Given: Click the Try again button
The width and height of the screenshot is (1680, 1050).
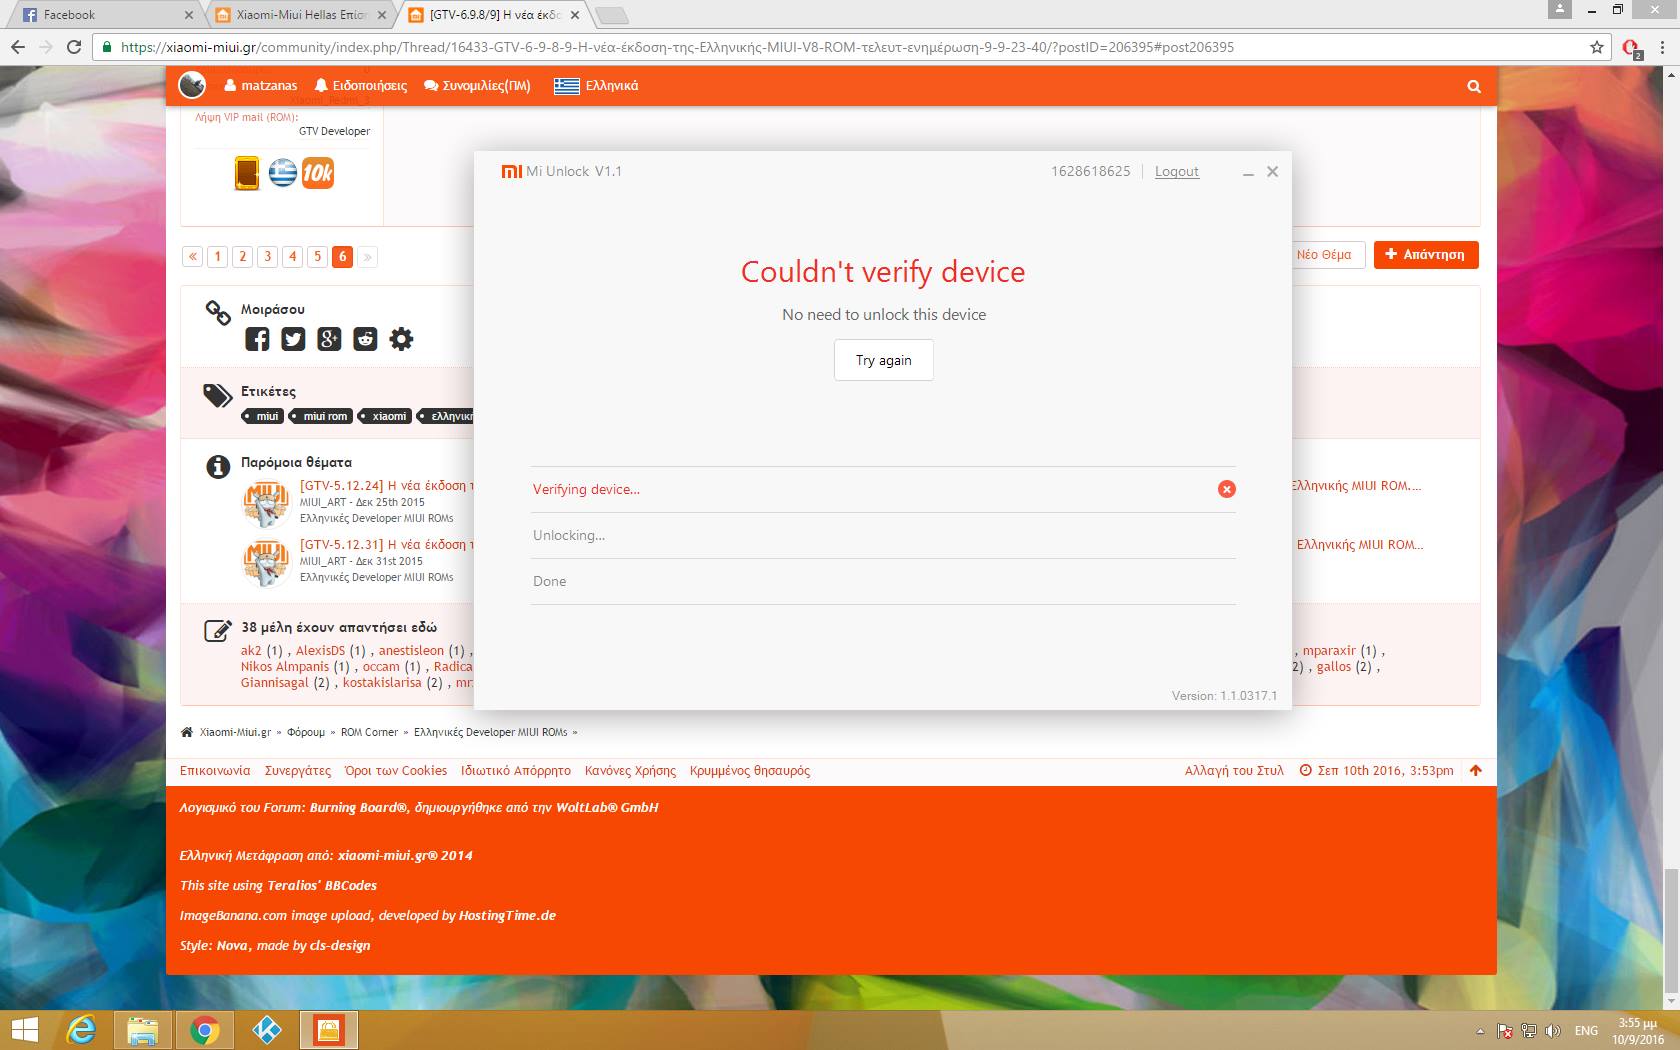Looking at the screenshot, I should (x=883, y=360).
